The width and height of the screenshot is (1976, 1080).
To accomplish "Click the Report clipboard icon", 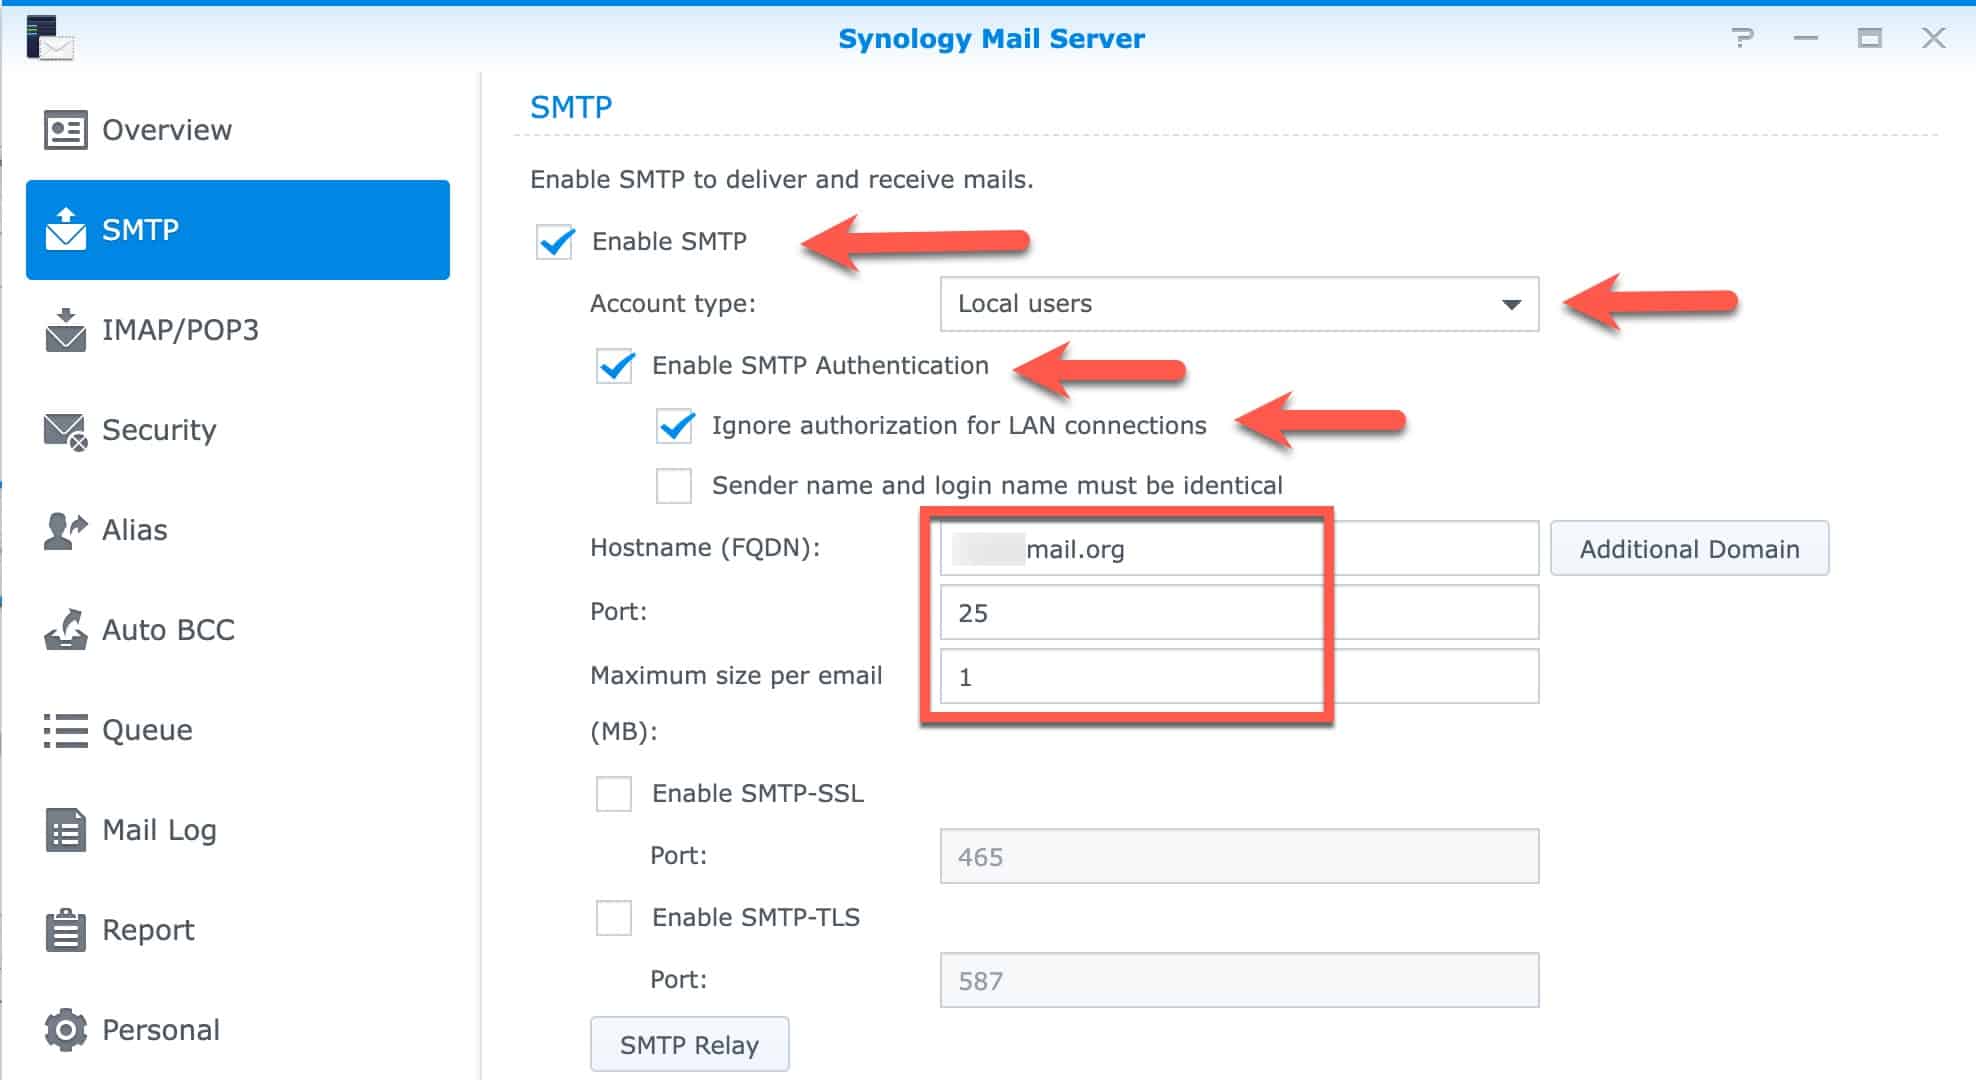I will coord(66,930).
